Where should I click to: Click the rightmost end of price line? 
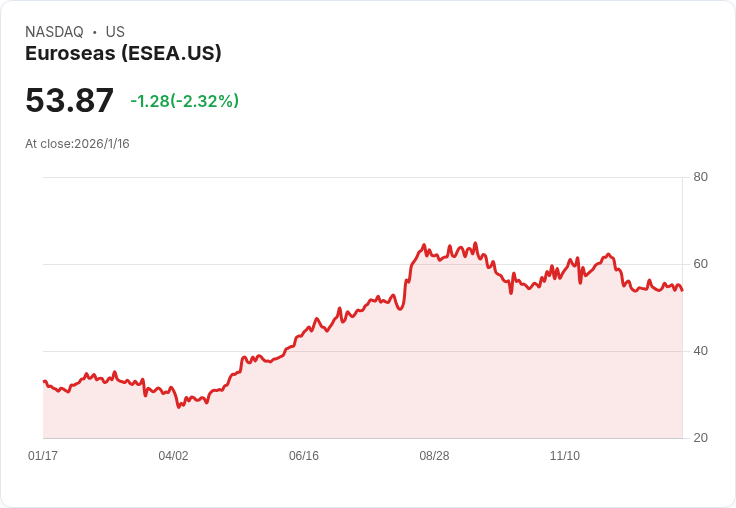point(682,290)
